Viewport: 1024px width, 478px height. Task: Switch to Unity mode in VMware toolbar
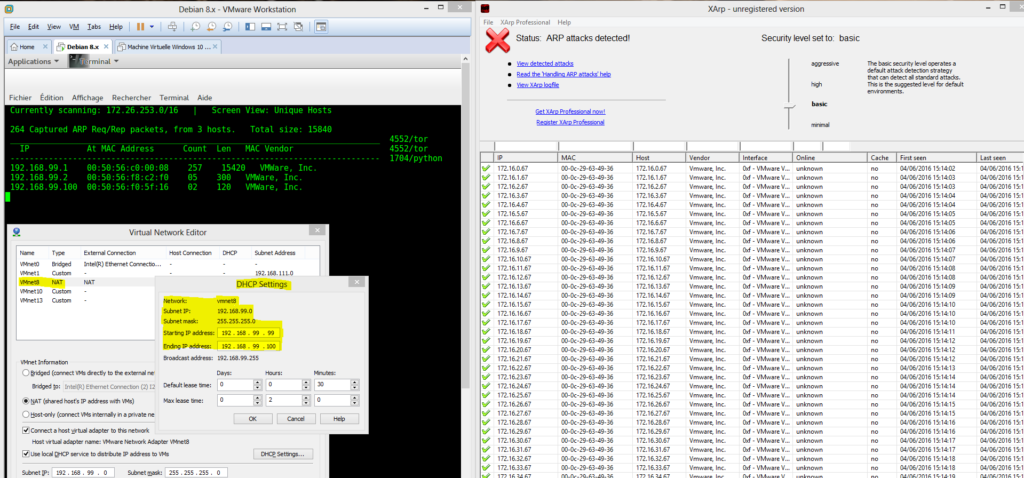(297, 27)
